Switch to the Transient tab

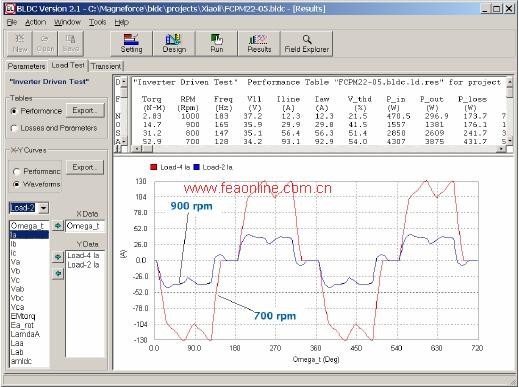106,66
